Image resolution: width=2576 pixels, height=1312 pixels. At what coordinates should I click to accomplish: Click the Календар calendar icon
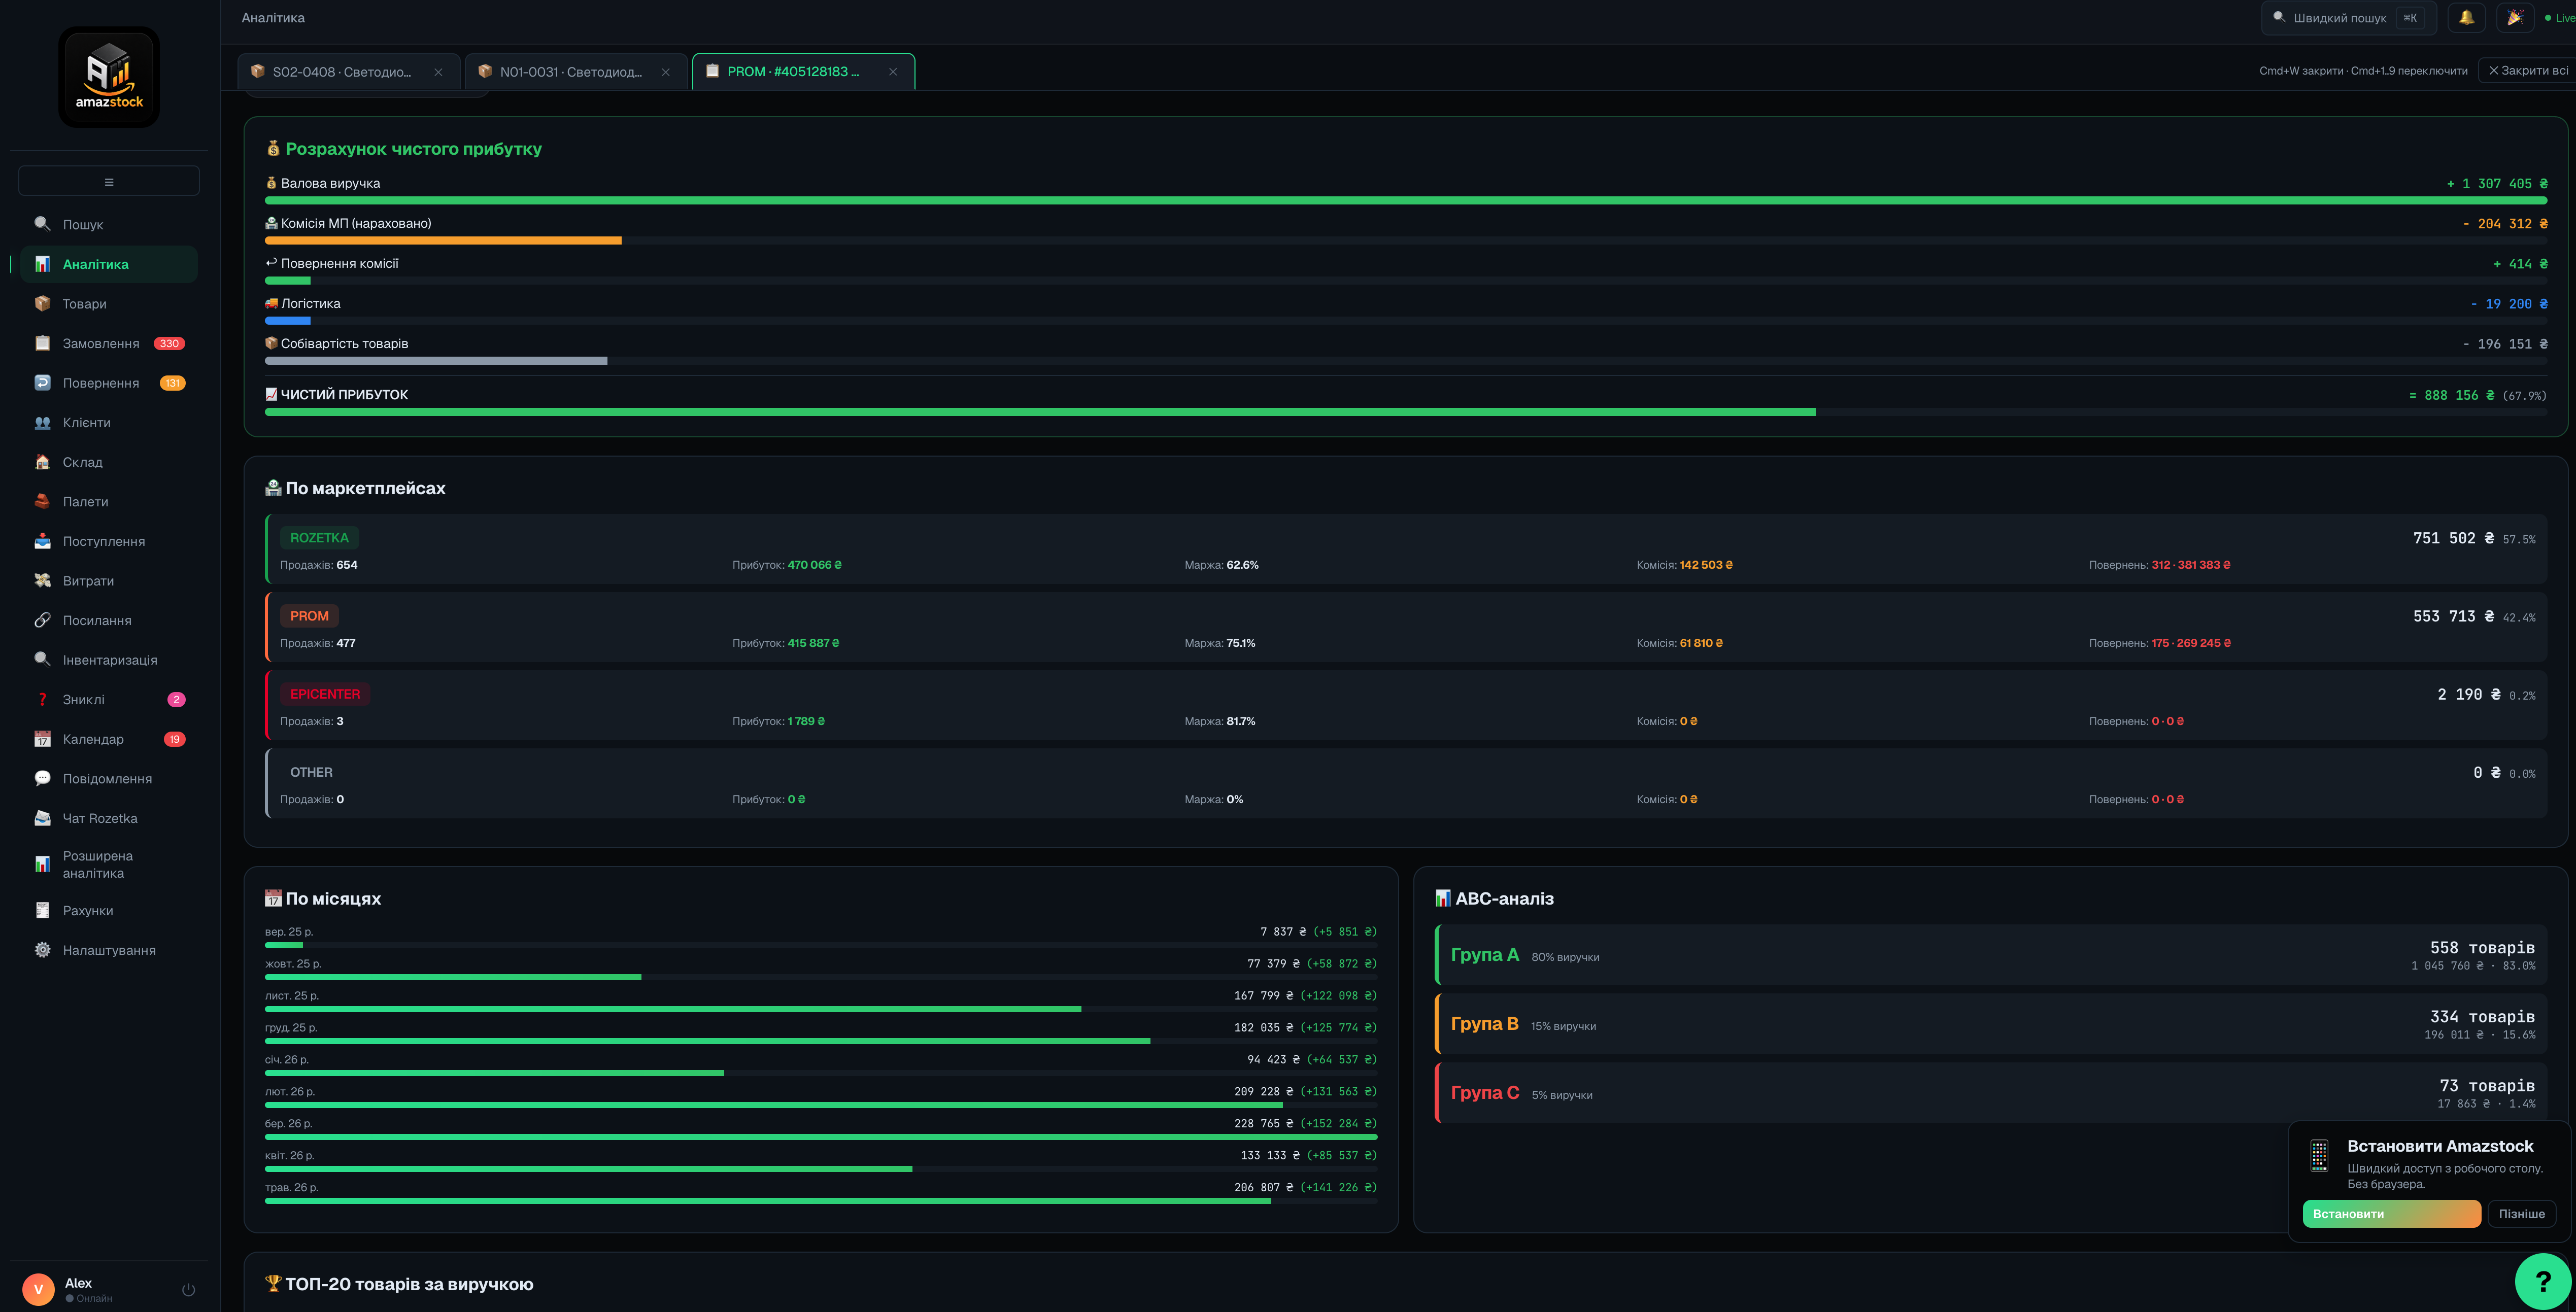(42, 739)
